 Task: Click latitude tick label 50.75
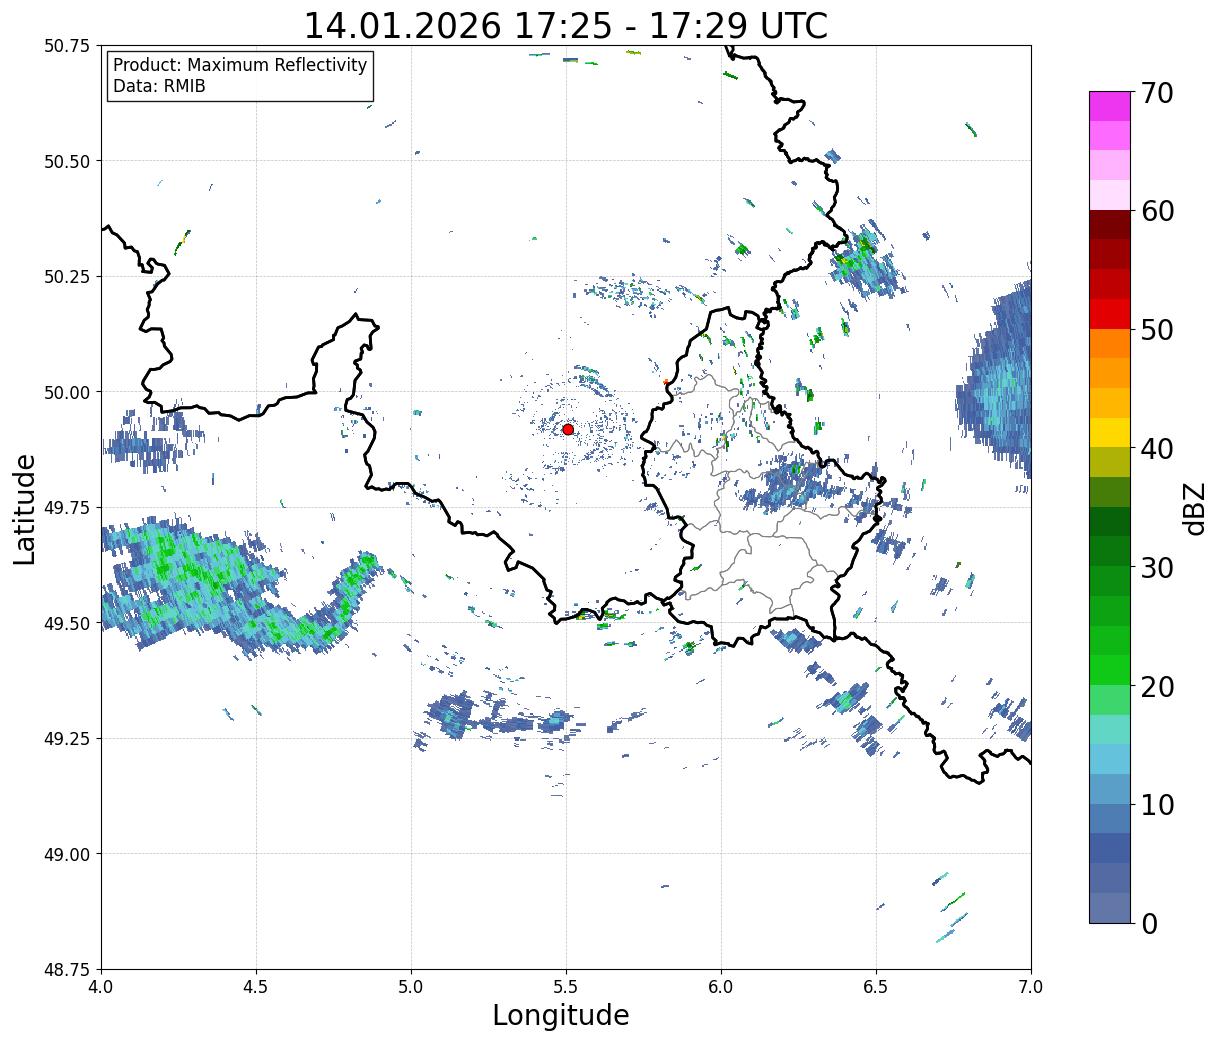point(67,46)
